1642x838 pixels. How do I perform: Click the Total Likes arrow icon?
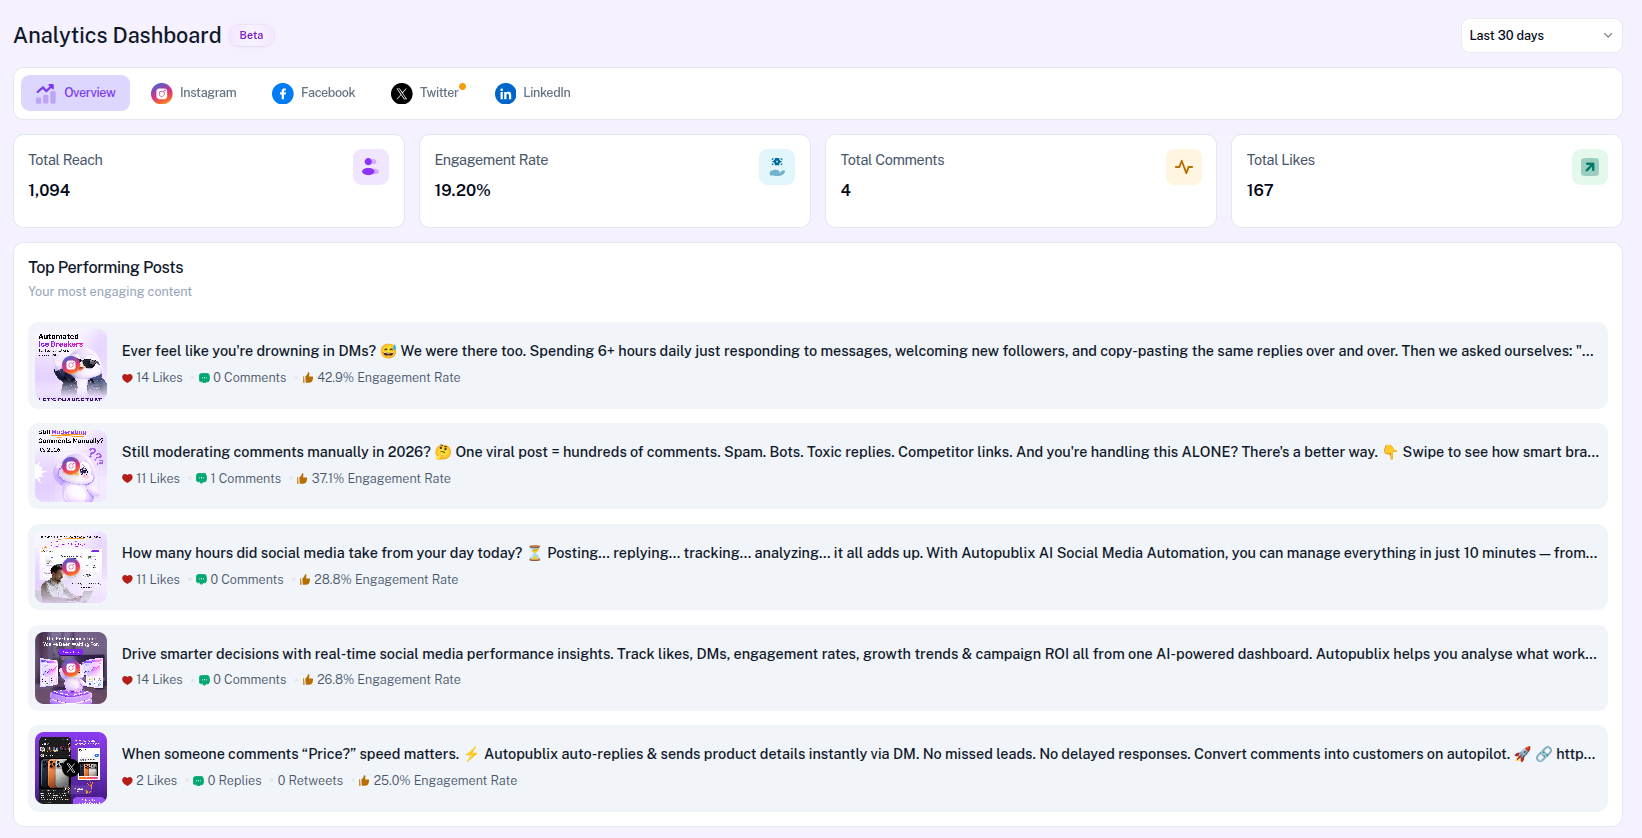tap(1590, 167)
